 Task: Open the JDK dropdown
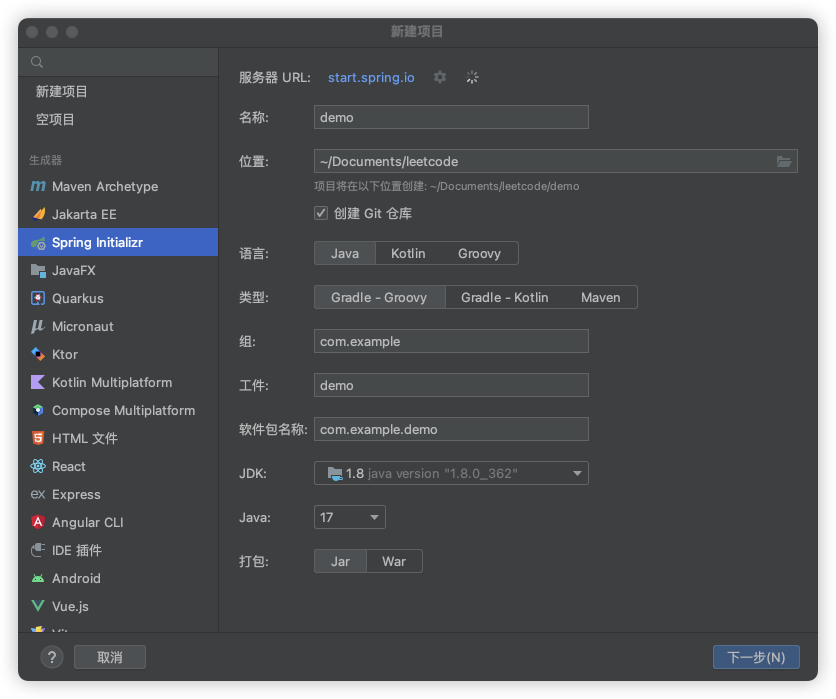click(451, 473)
